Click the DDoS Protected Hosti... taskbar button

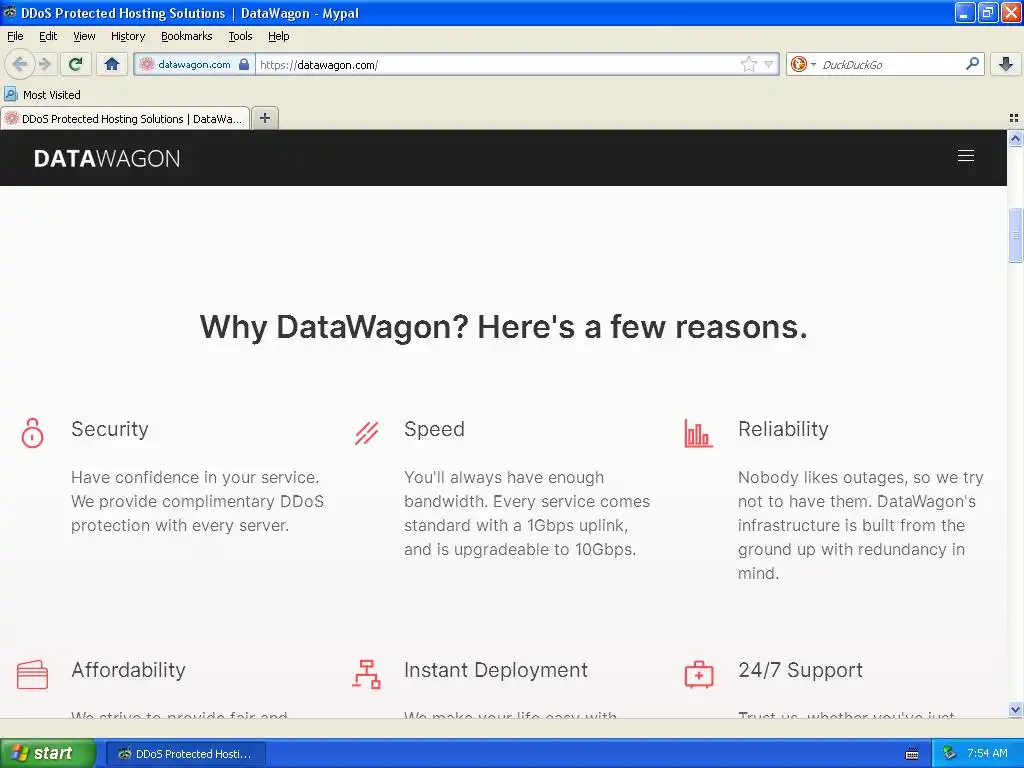(x=186, y=754)
